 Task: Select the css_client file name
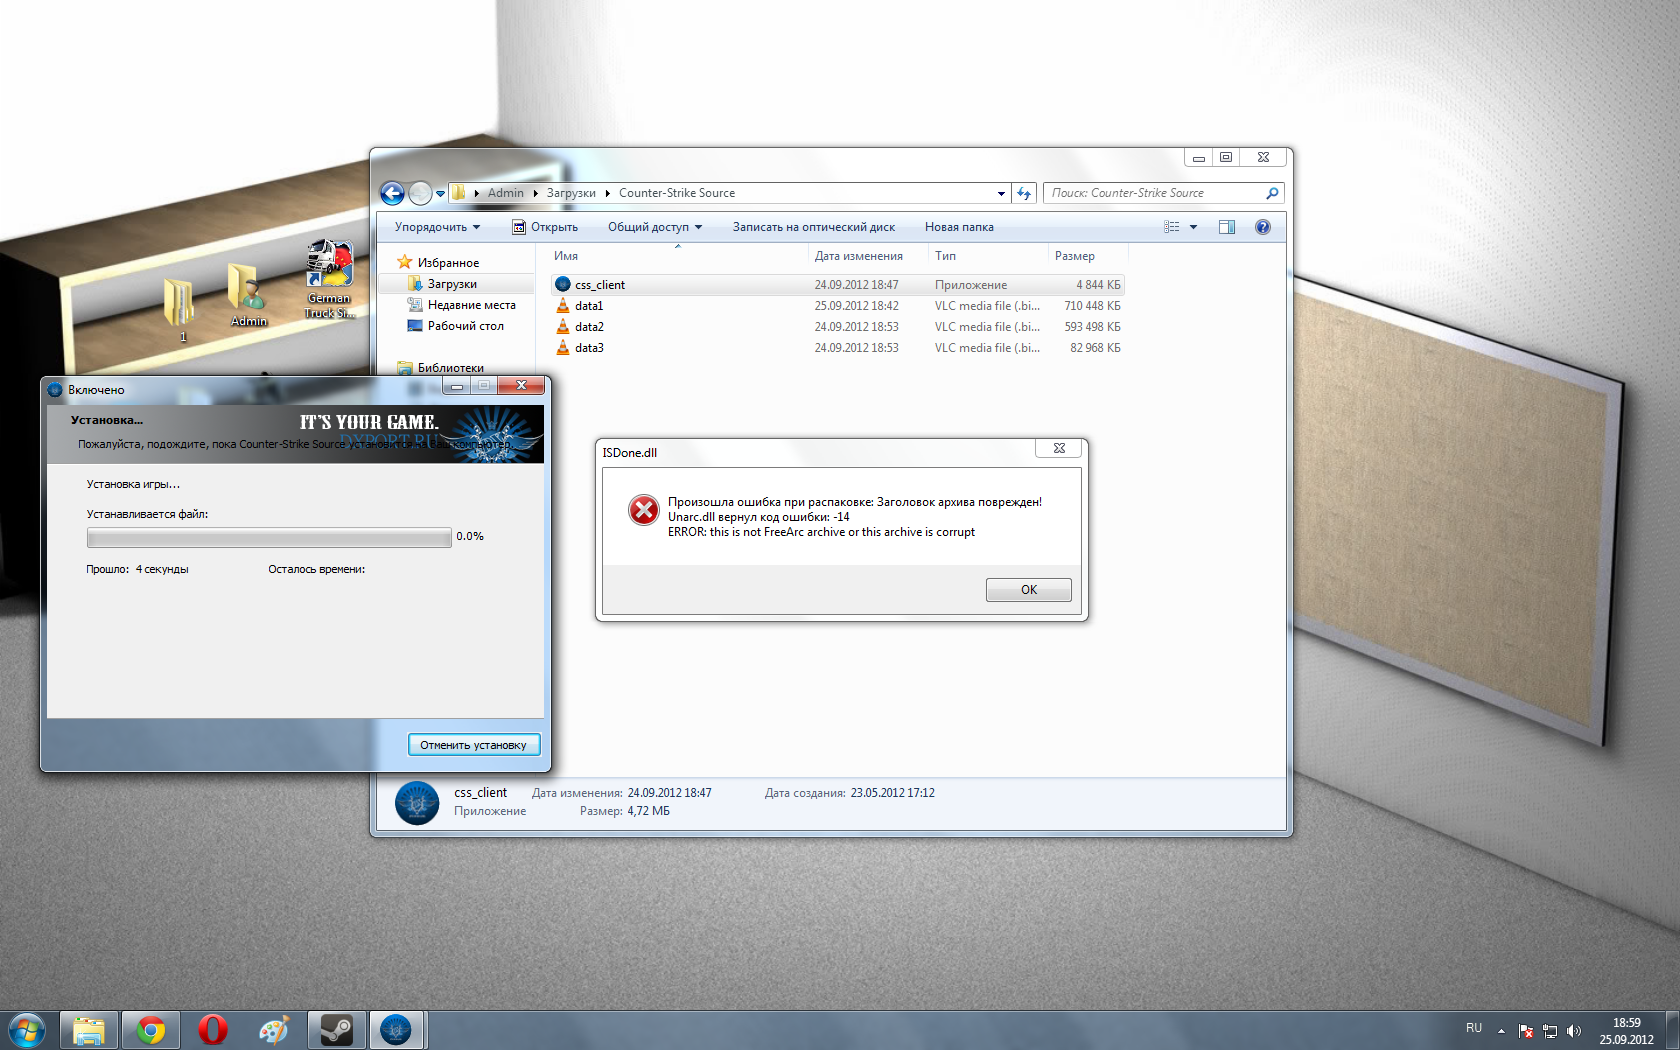(x=600, y=285)
